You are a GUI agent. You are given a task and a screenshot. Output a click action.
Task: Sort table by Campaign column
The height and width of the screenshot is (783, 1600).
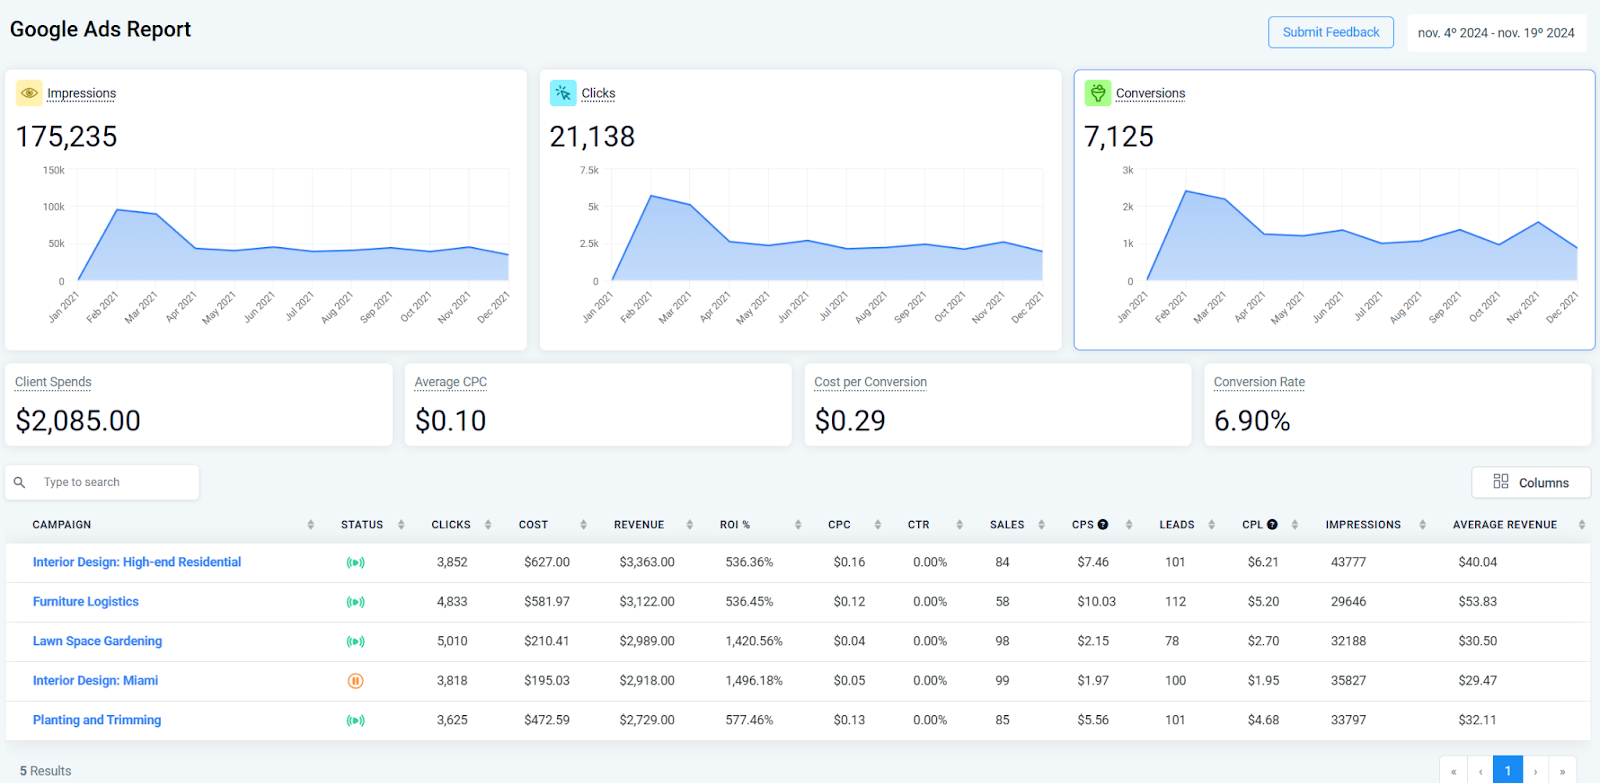tap(311, 525)
